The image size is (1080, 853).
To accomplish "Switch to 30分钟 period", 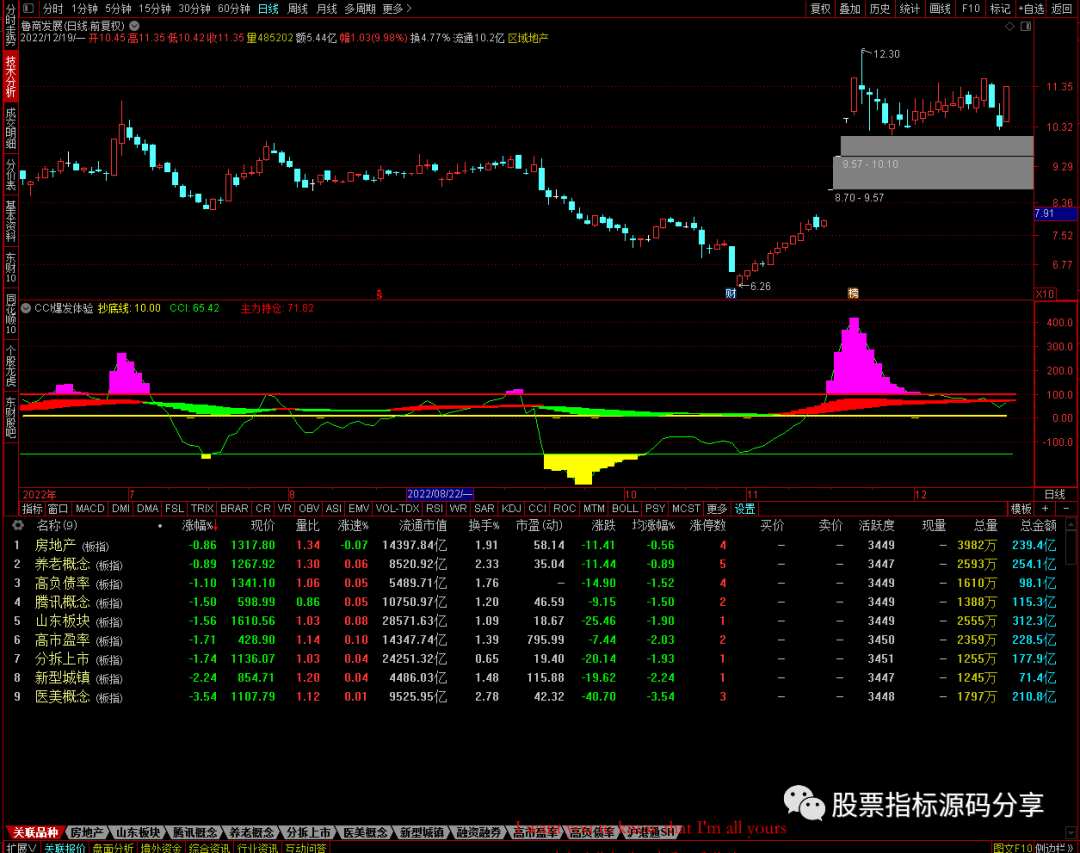I will 194,8.
